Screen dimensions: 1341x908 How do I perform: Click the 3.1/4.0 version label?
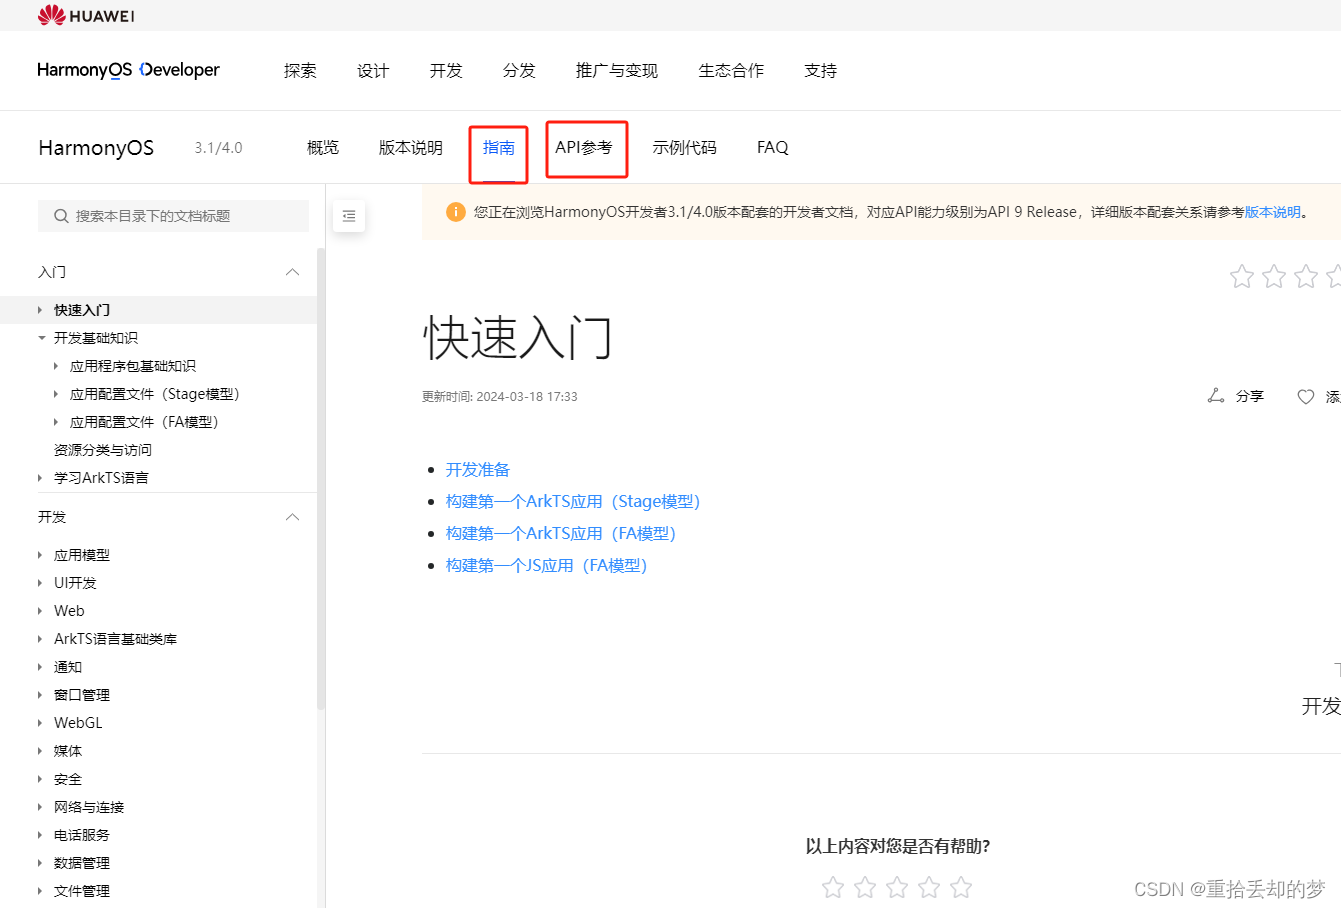pos(218,147)
